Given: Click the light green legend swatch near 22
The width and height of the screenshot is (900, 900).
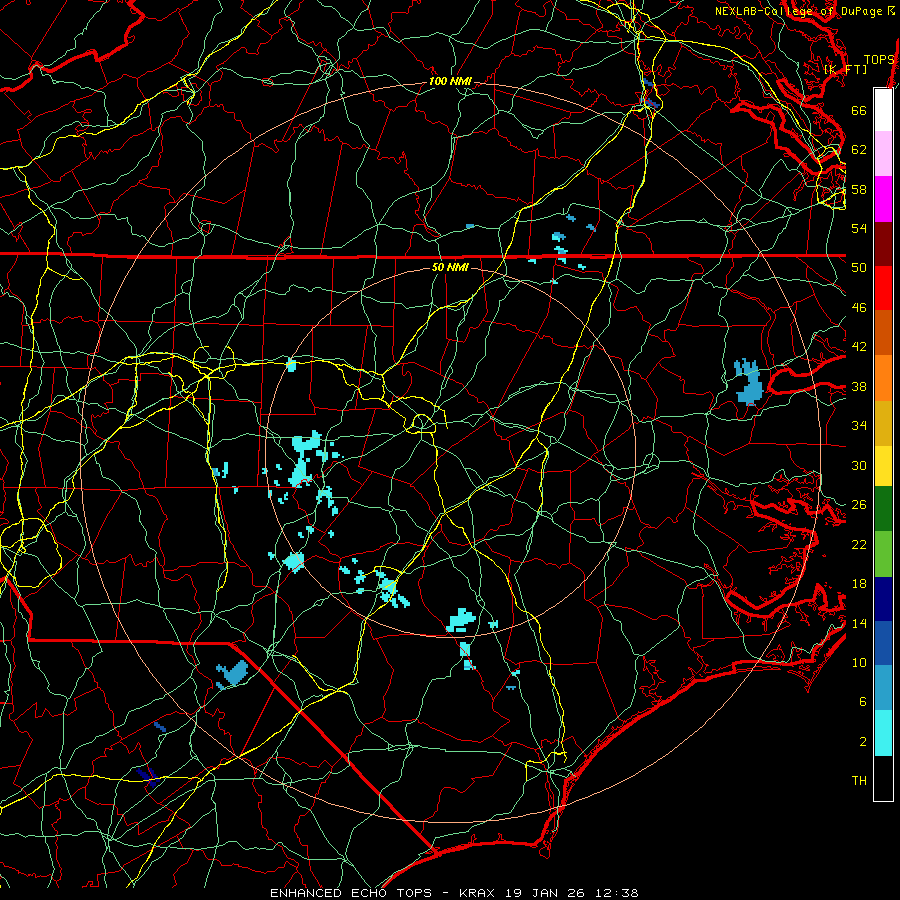Looking at the screenshot, I should point(883,554).
